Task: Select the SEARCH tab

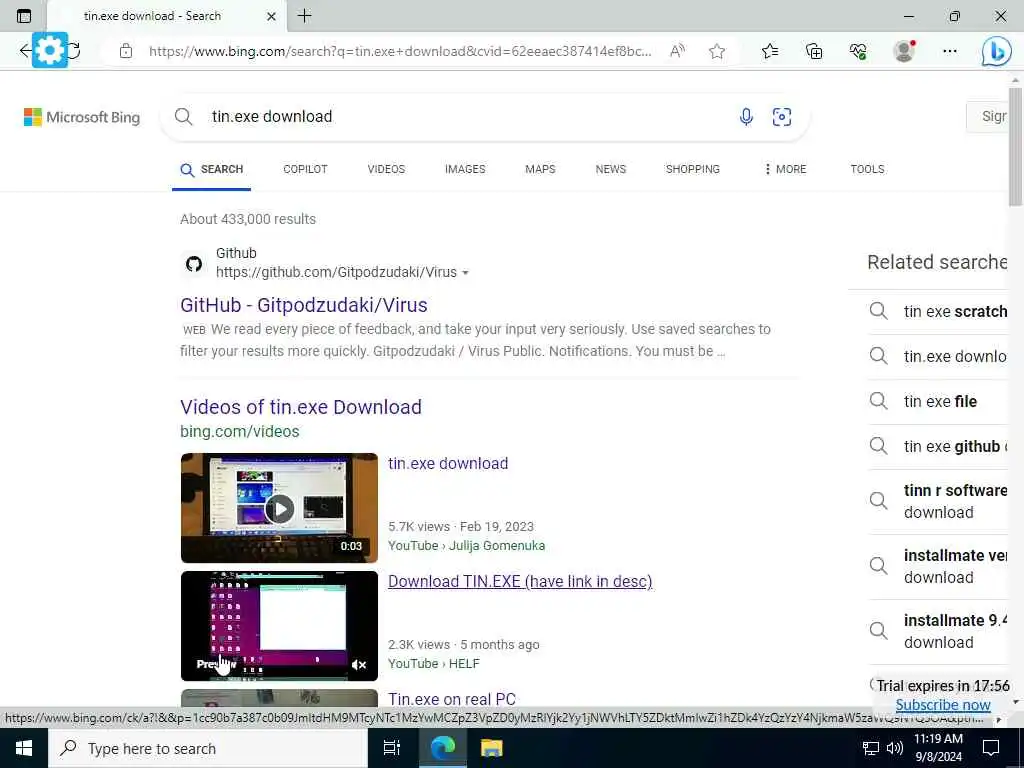Action: click(x=212, y=169)
